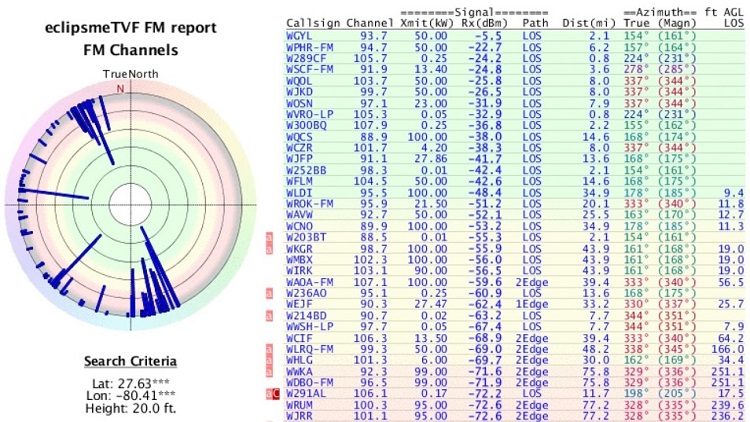Click the 'a' flag next to WKGR

[x=268, y=250]
